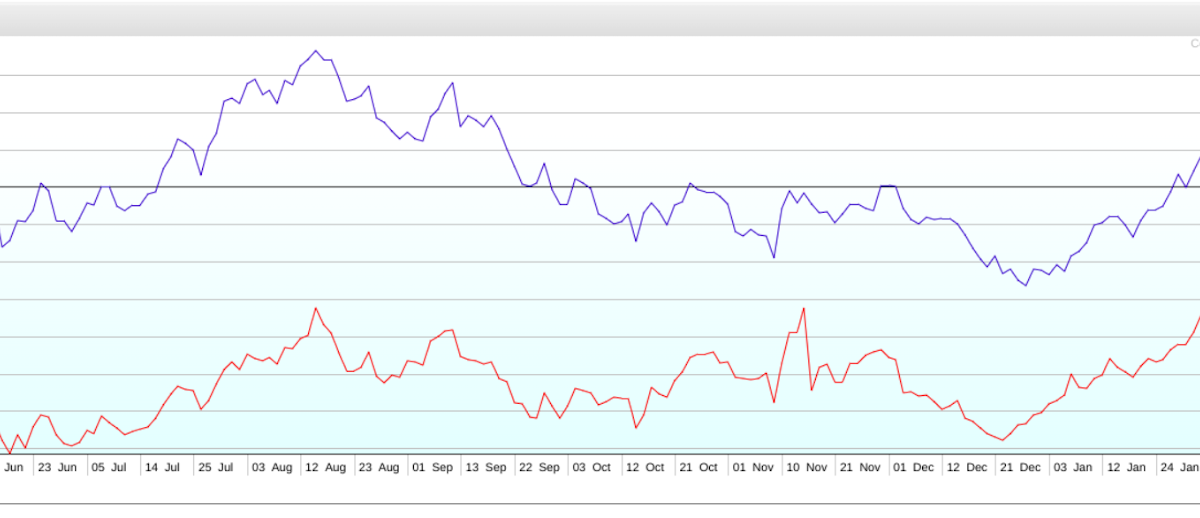
Task: Click the 25 Jul date label
Action: tap(217, 467)
